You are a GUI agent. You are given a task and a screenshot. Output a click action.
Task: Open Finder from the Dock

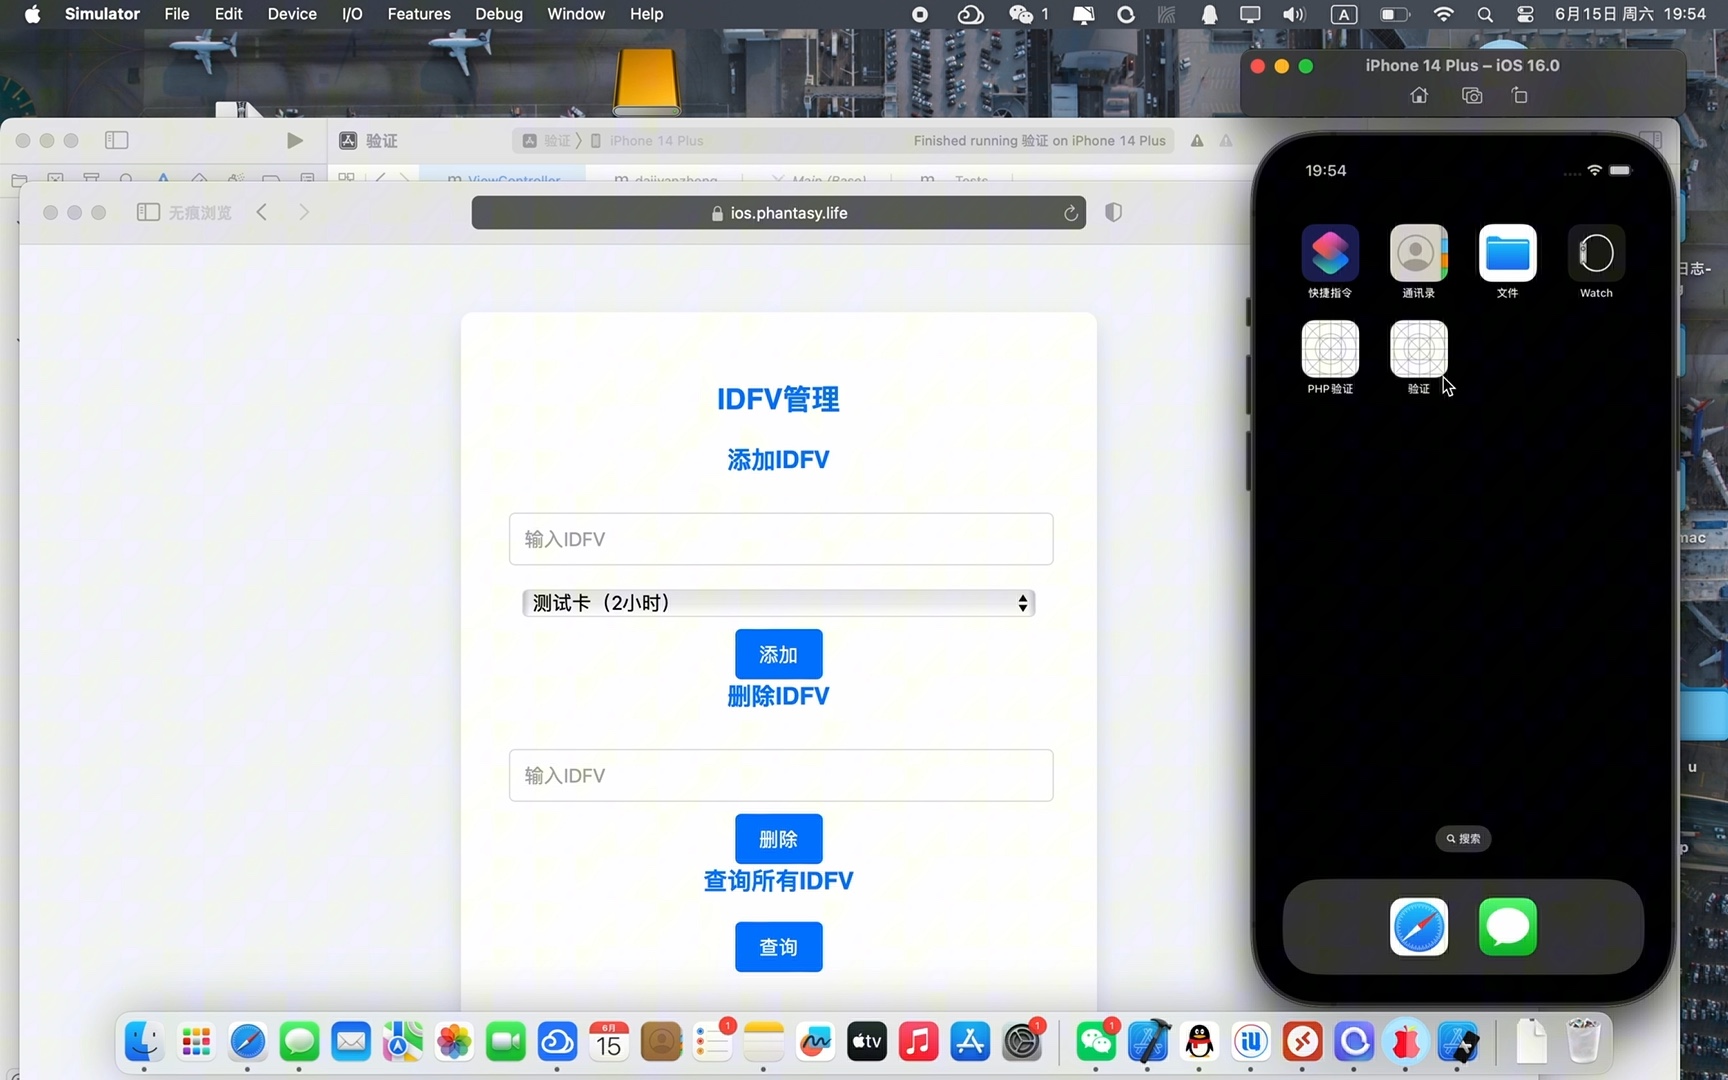pos(144,1042)
